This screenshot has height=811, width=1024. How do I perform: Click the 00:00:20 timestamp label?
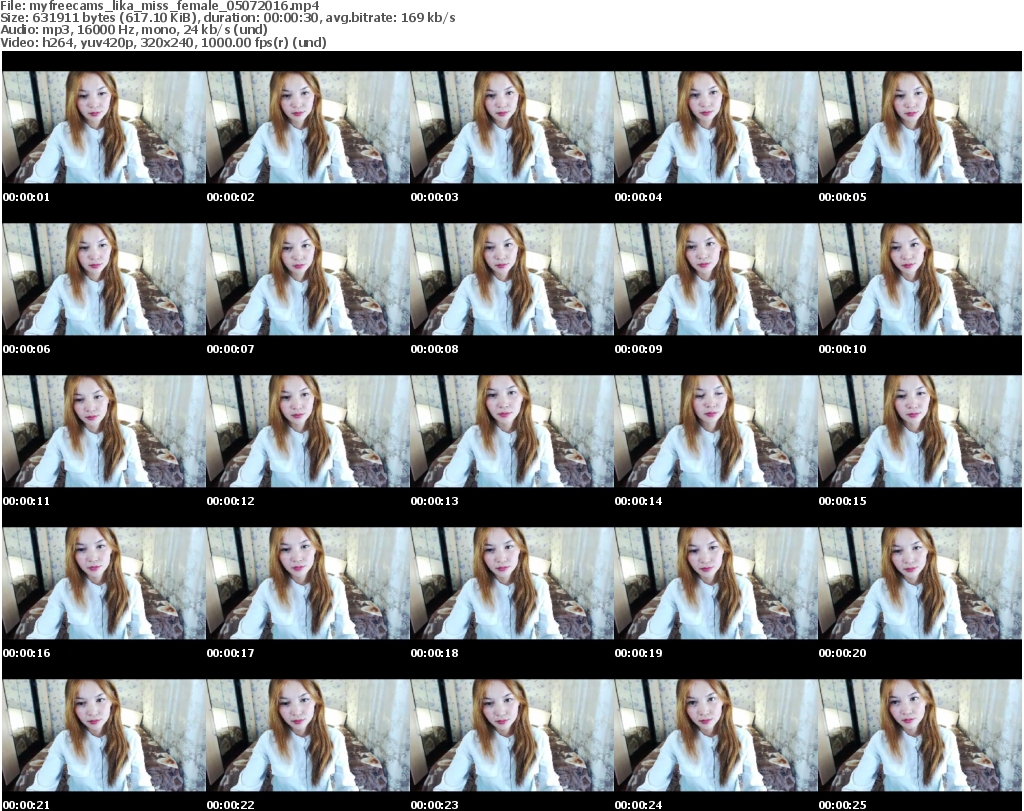842,653
